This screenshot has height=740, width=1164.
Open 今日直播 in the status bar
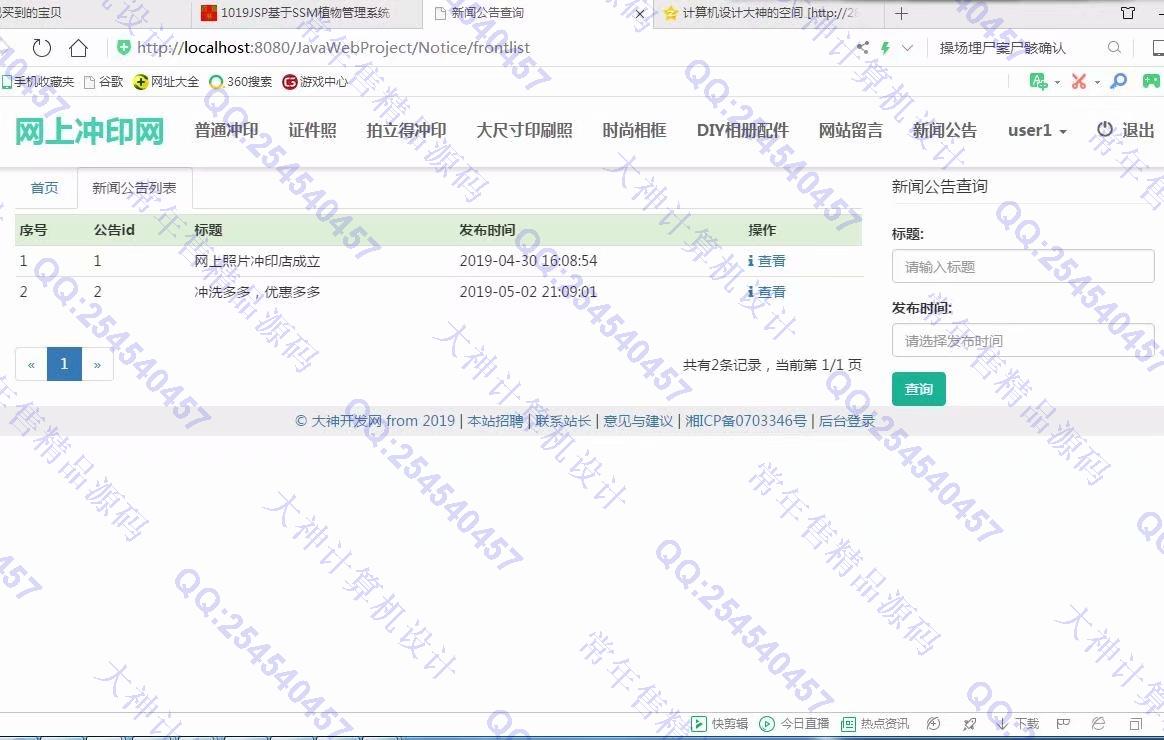tap(795, 724)
